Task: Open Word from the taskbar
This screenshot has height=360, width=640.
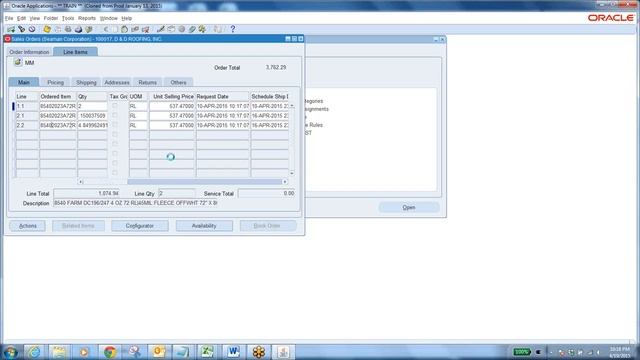Action: pyautogui.click(x=233, y=352)
